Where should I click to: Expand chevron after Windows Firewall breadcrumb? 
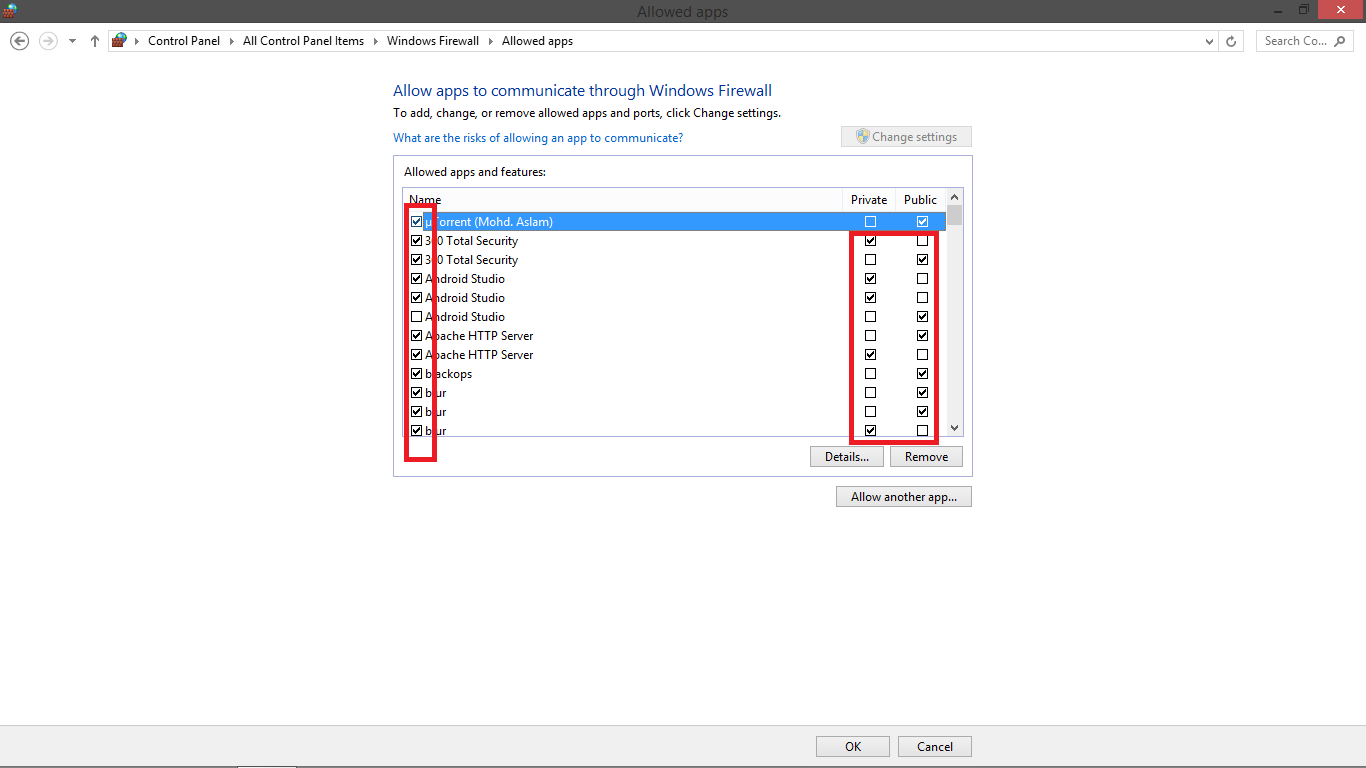click(x=490, y=41)
